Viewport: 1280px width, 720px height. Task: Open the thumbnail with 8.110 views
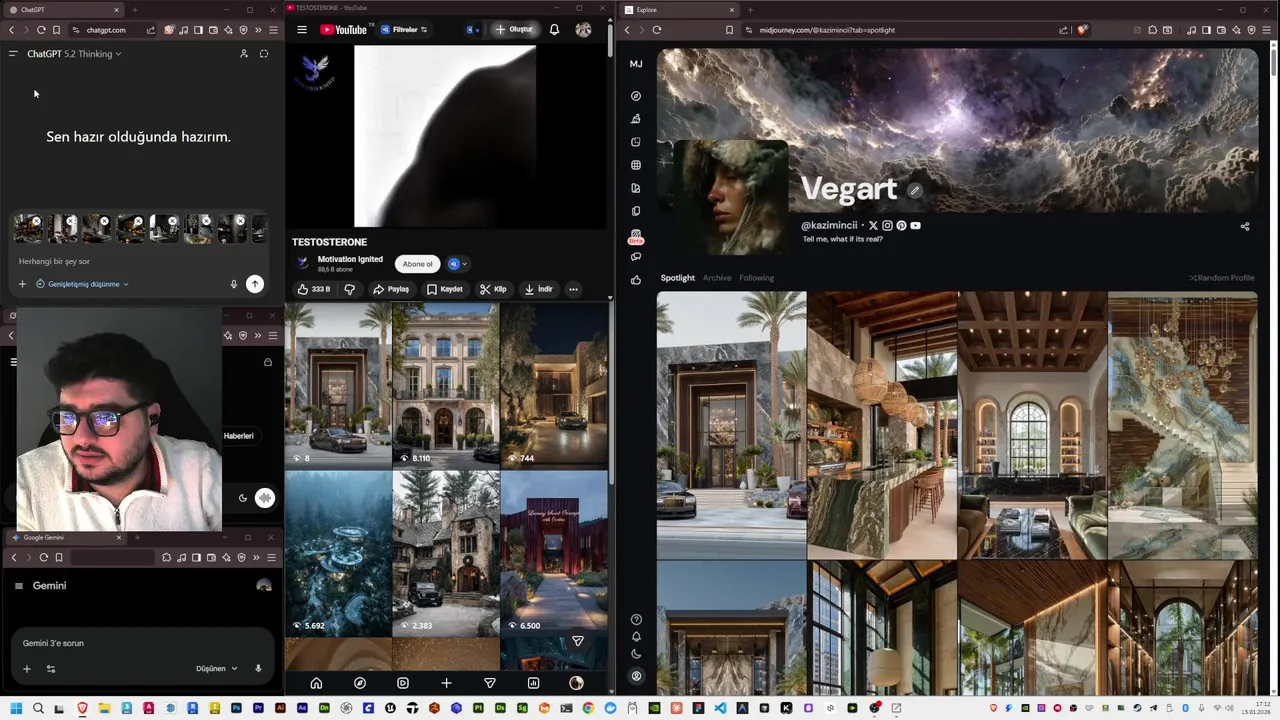click(x=446, y=385)
